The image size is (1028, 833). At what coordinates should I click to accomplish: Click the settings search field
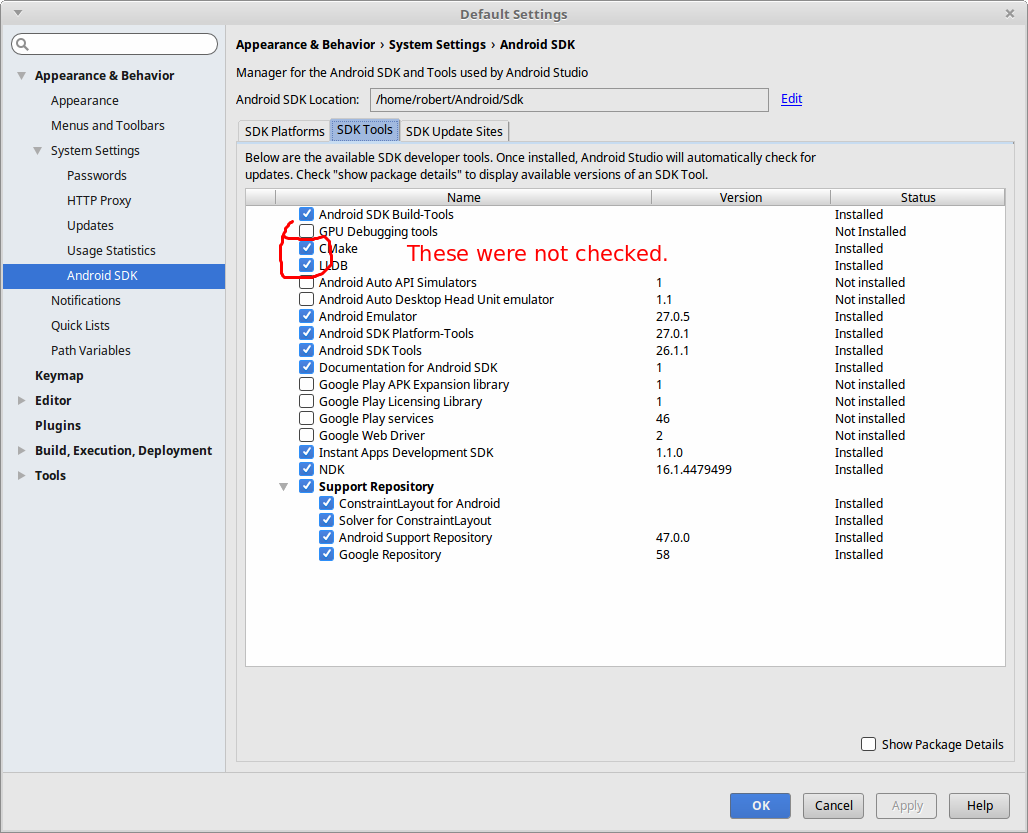(x=114, y=43)
